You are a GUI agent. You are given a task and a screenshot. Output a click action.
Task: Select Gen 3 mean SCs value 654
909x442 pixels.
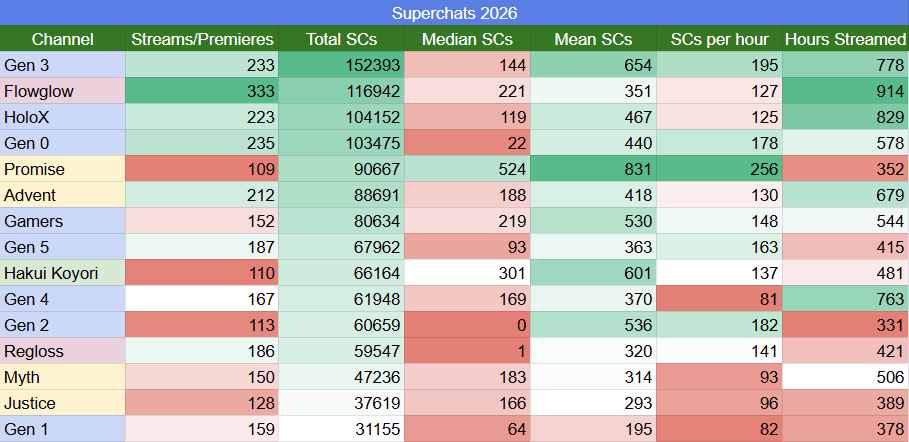click(593, 65)
